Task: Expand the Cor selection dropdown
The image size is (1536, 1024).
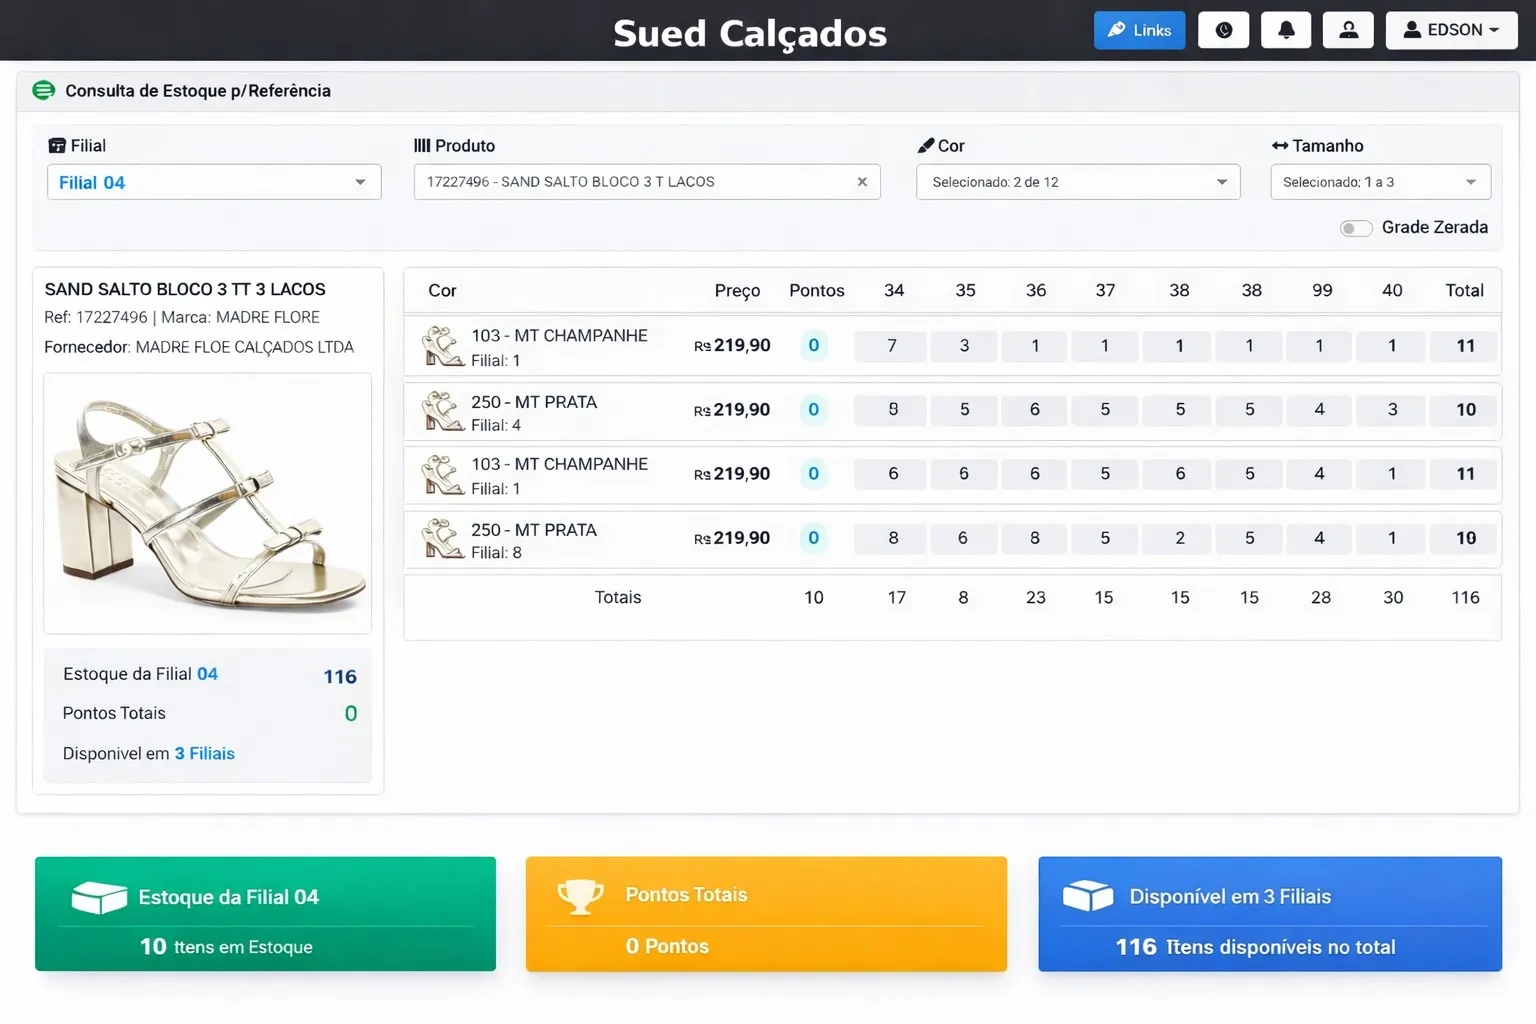Action: (x=1077, y=182)
